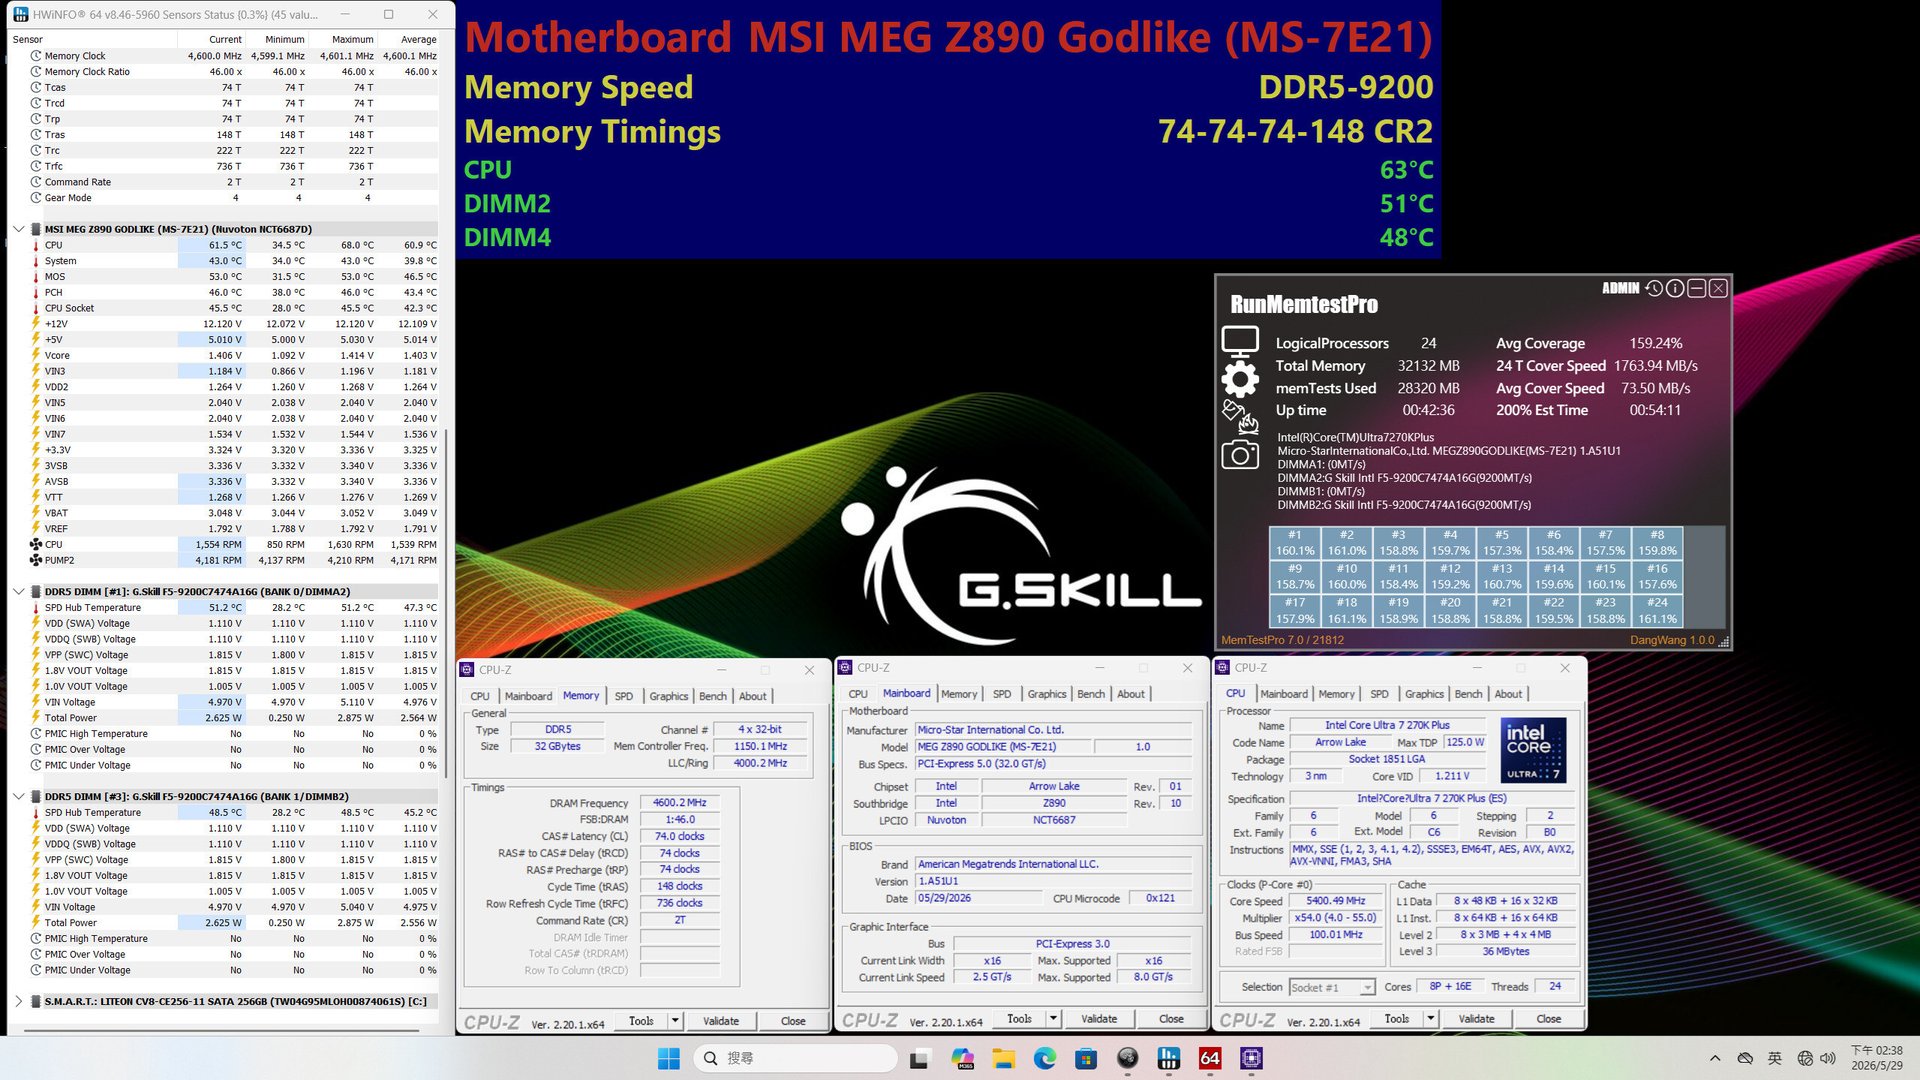Click the red 64 taskbar icon

pyautogui.click(x=1210, y=1058)
